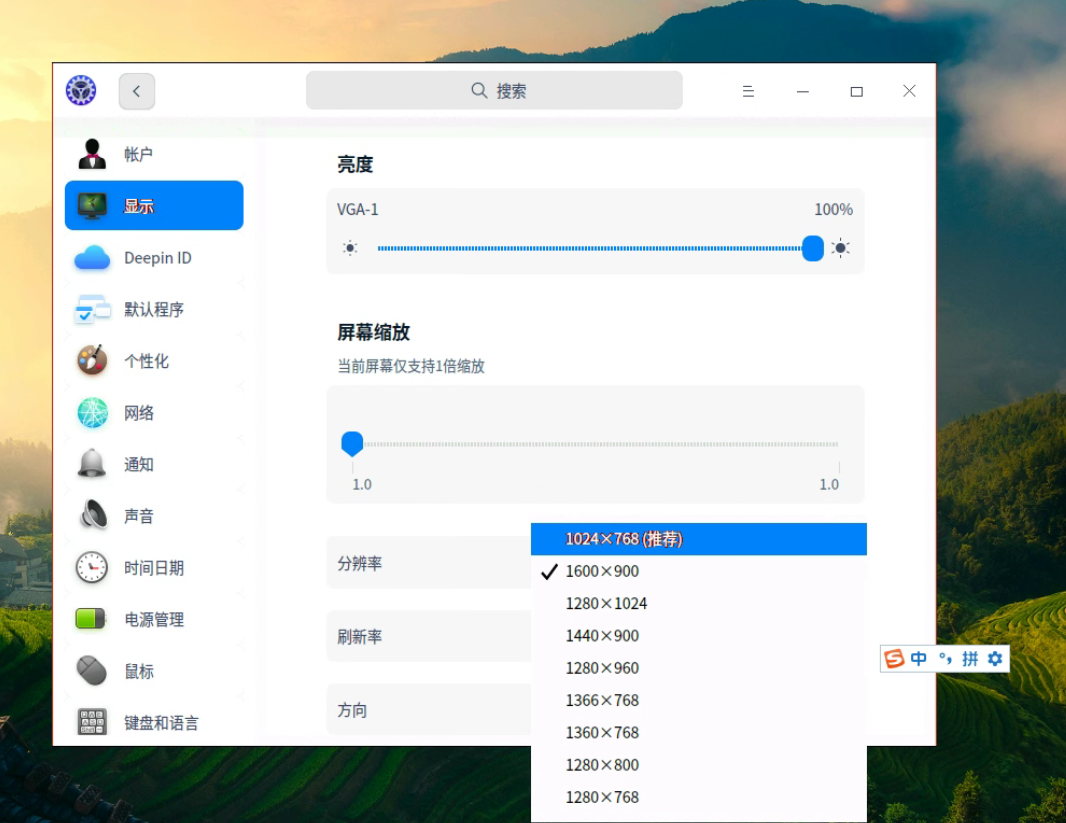Screen dimensions: 1066x823
Task: Open the Mouse (鼠标) icon
Action: click(92, 671)
